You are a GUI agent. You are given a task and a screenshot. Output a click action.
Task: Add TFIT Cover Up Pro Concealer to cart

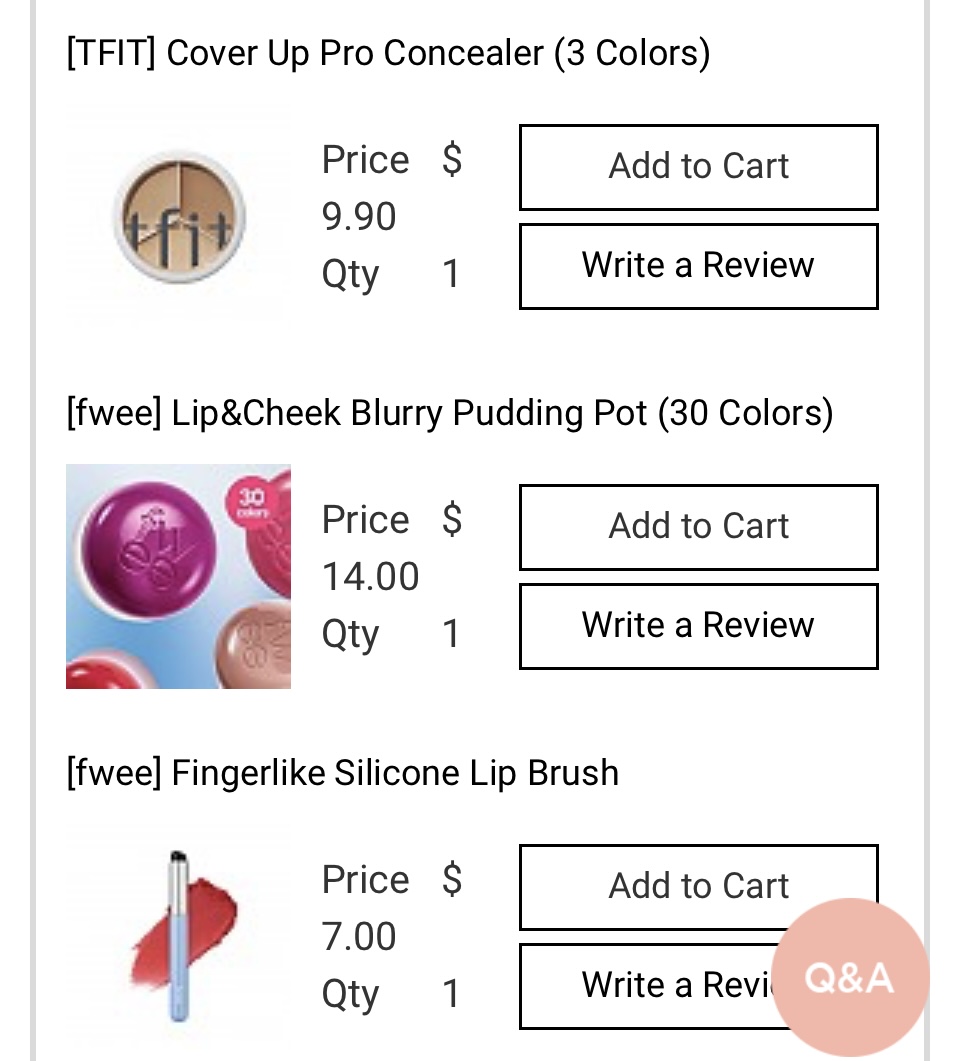(x=698, y=167)
